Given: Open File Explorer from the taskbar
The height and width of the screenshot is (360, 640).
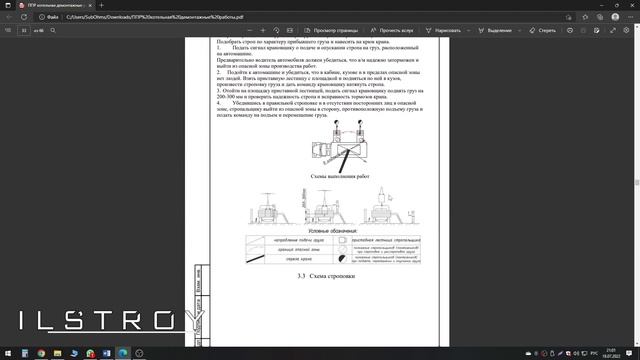Looking at the screenshot, I should pyautogui.click(x=58, y=353).
